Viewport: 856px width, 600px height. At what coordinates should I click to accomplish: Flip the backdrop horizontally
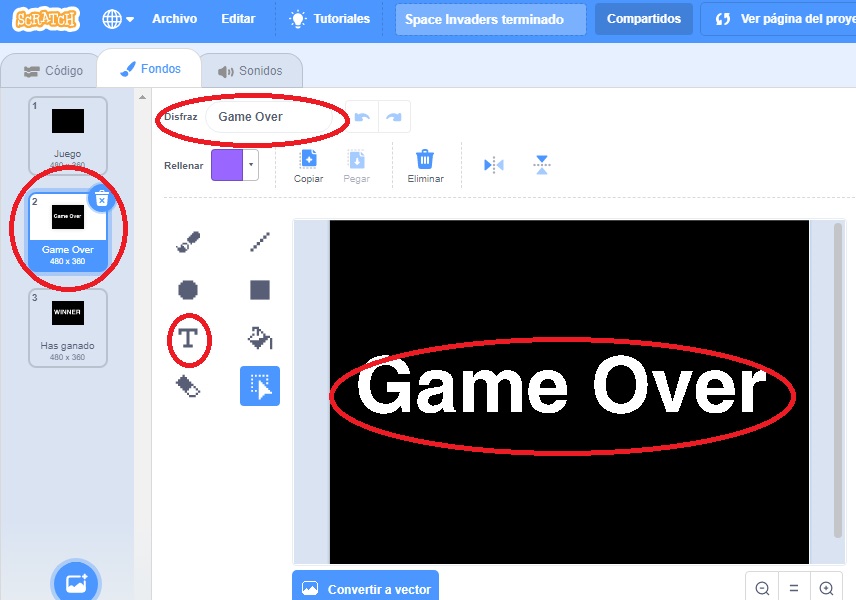coord(493,165)
